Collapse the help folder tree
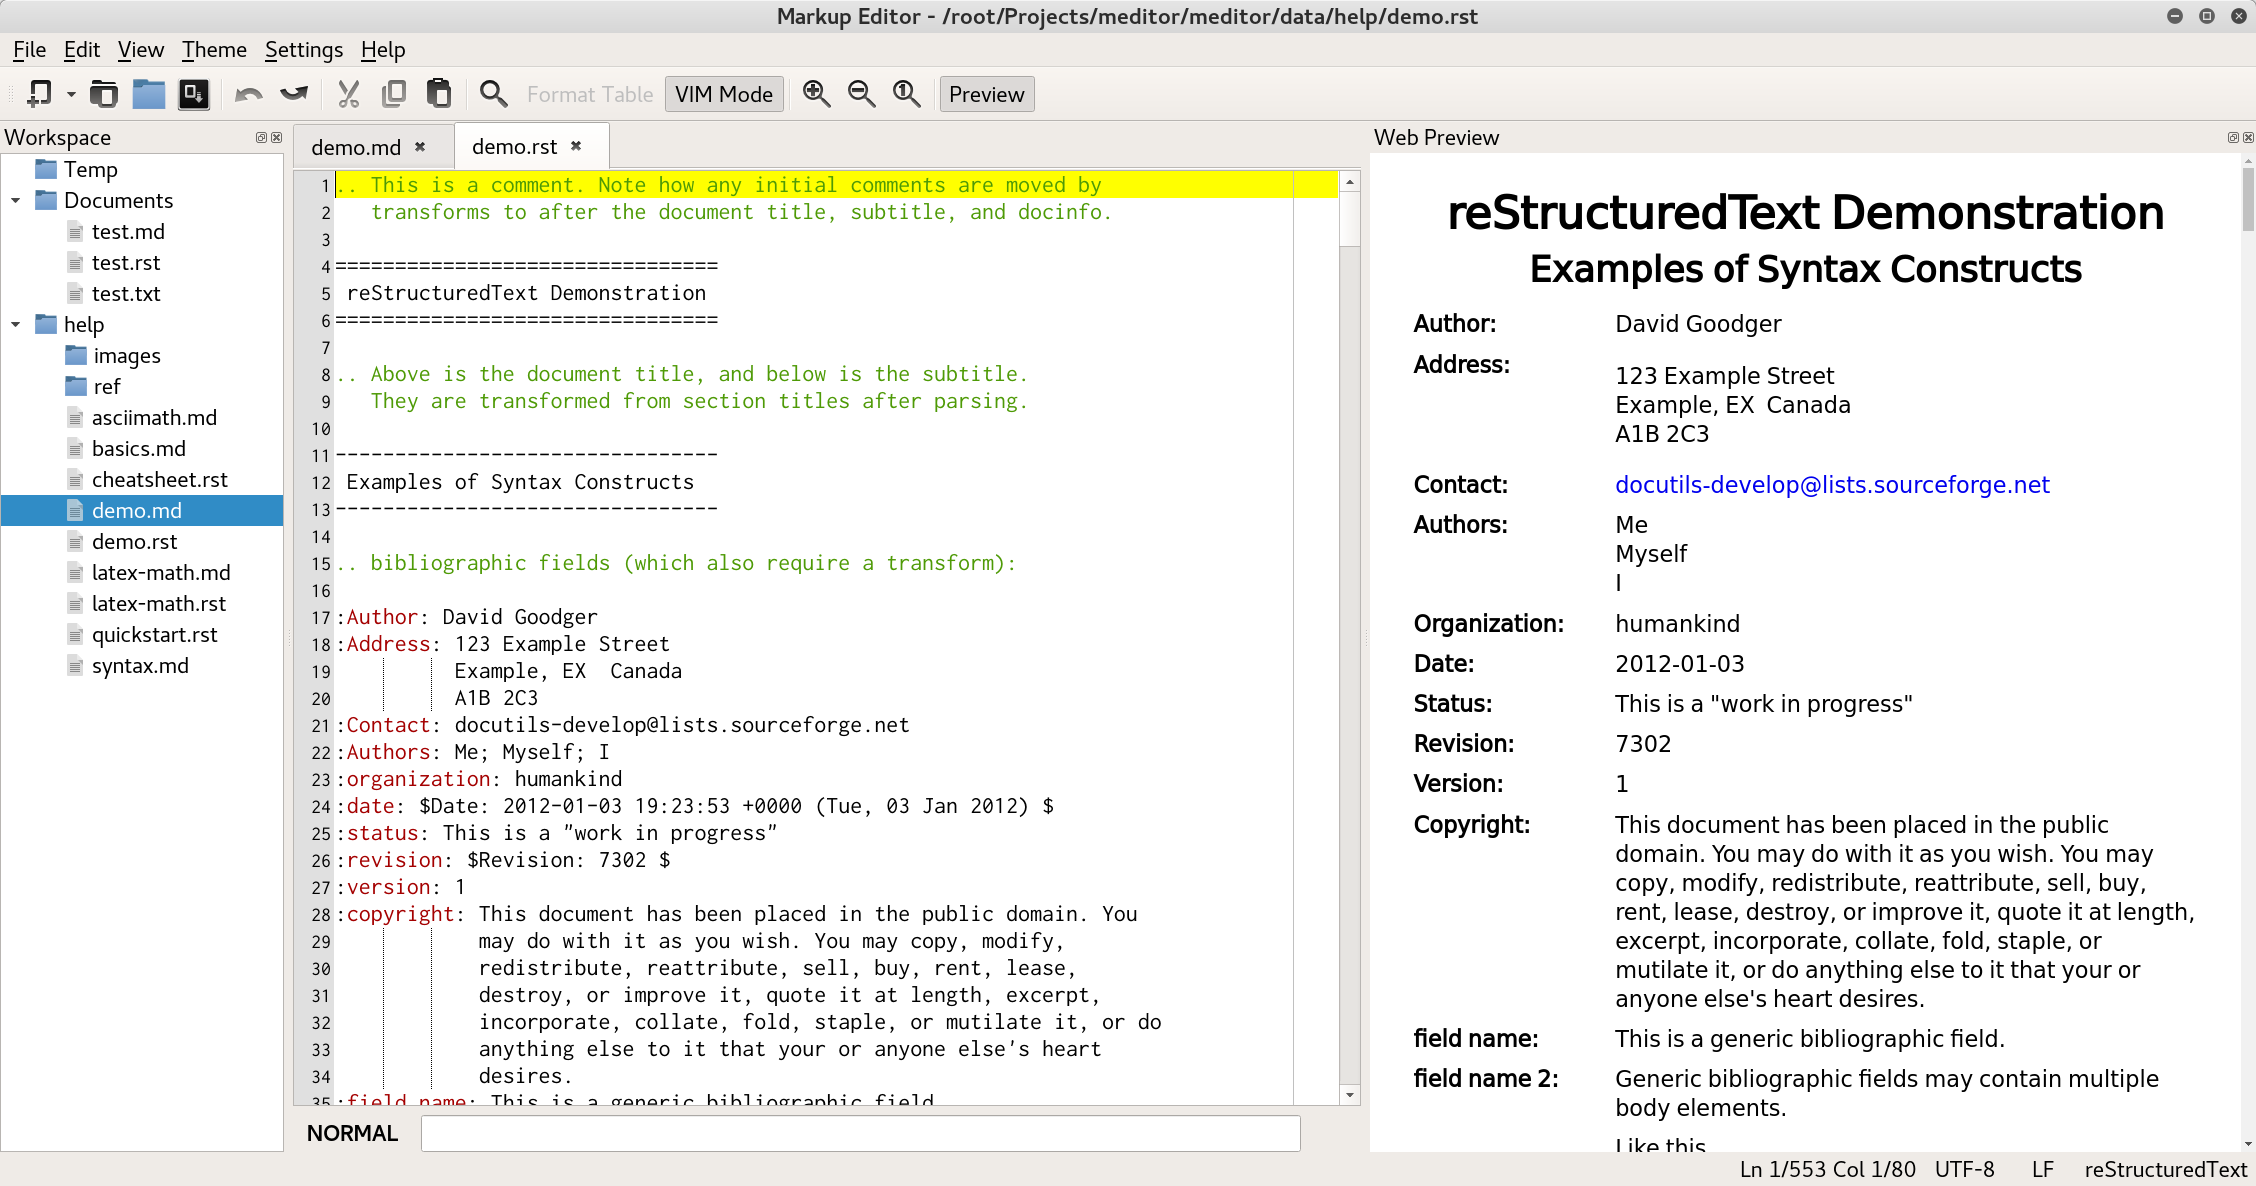Viewport: 2256px width, 1186px height. point(16,325)
